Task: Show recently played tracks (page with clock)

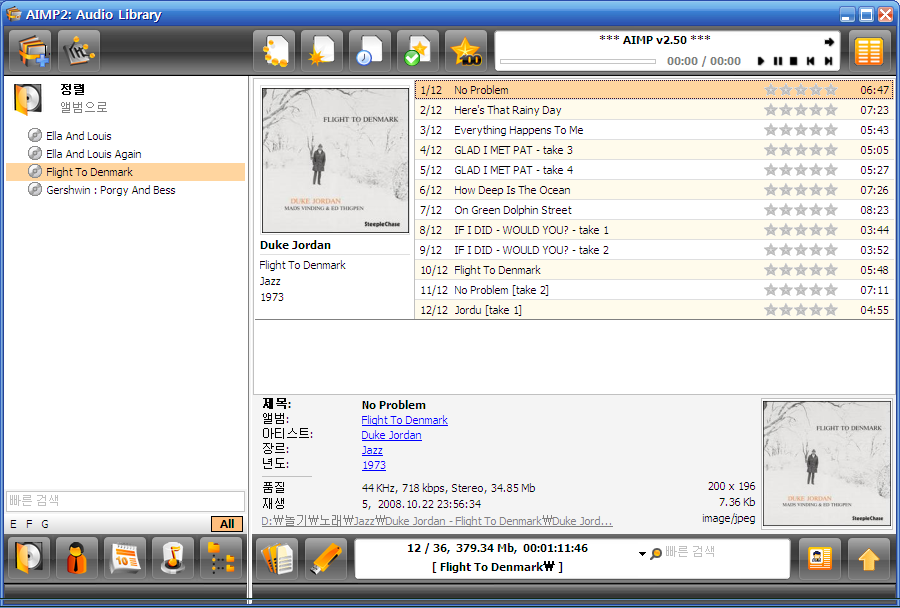Action: point(370,51)
